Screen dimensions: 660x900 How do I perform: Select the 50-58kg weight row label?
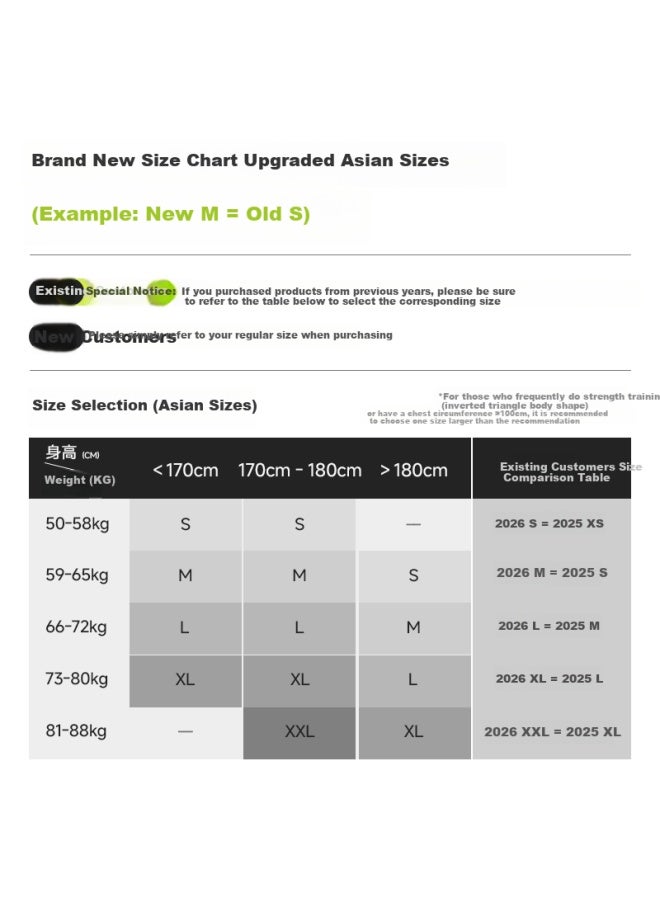pyautogui.click(x=77, y=524)
